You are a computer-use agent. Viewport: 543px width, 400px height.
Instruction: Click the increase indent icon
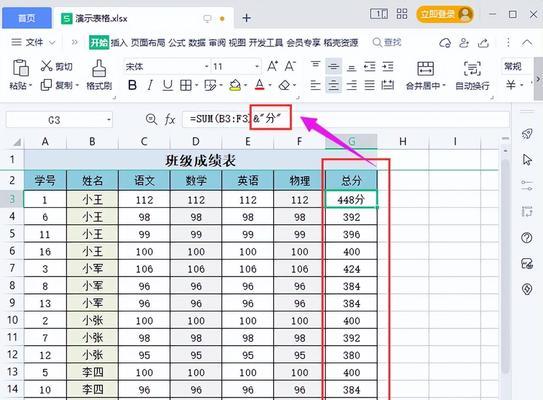pos(388,66)
